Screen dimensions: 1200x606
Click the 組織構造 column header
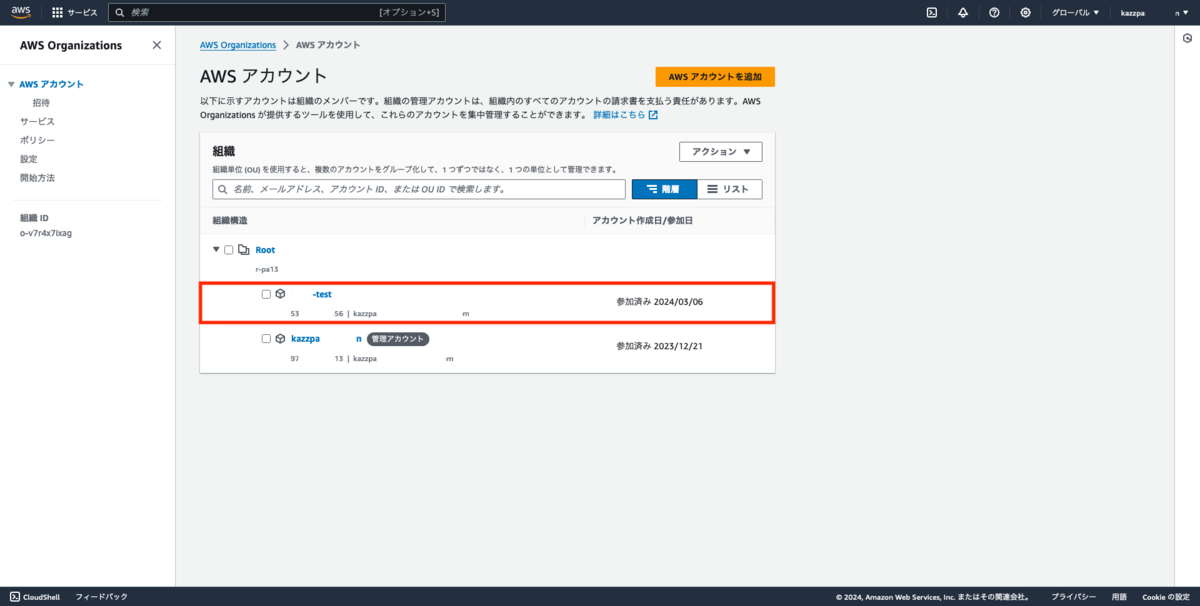[230, 220]
